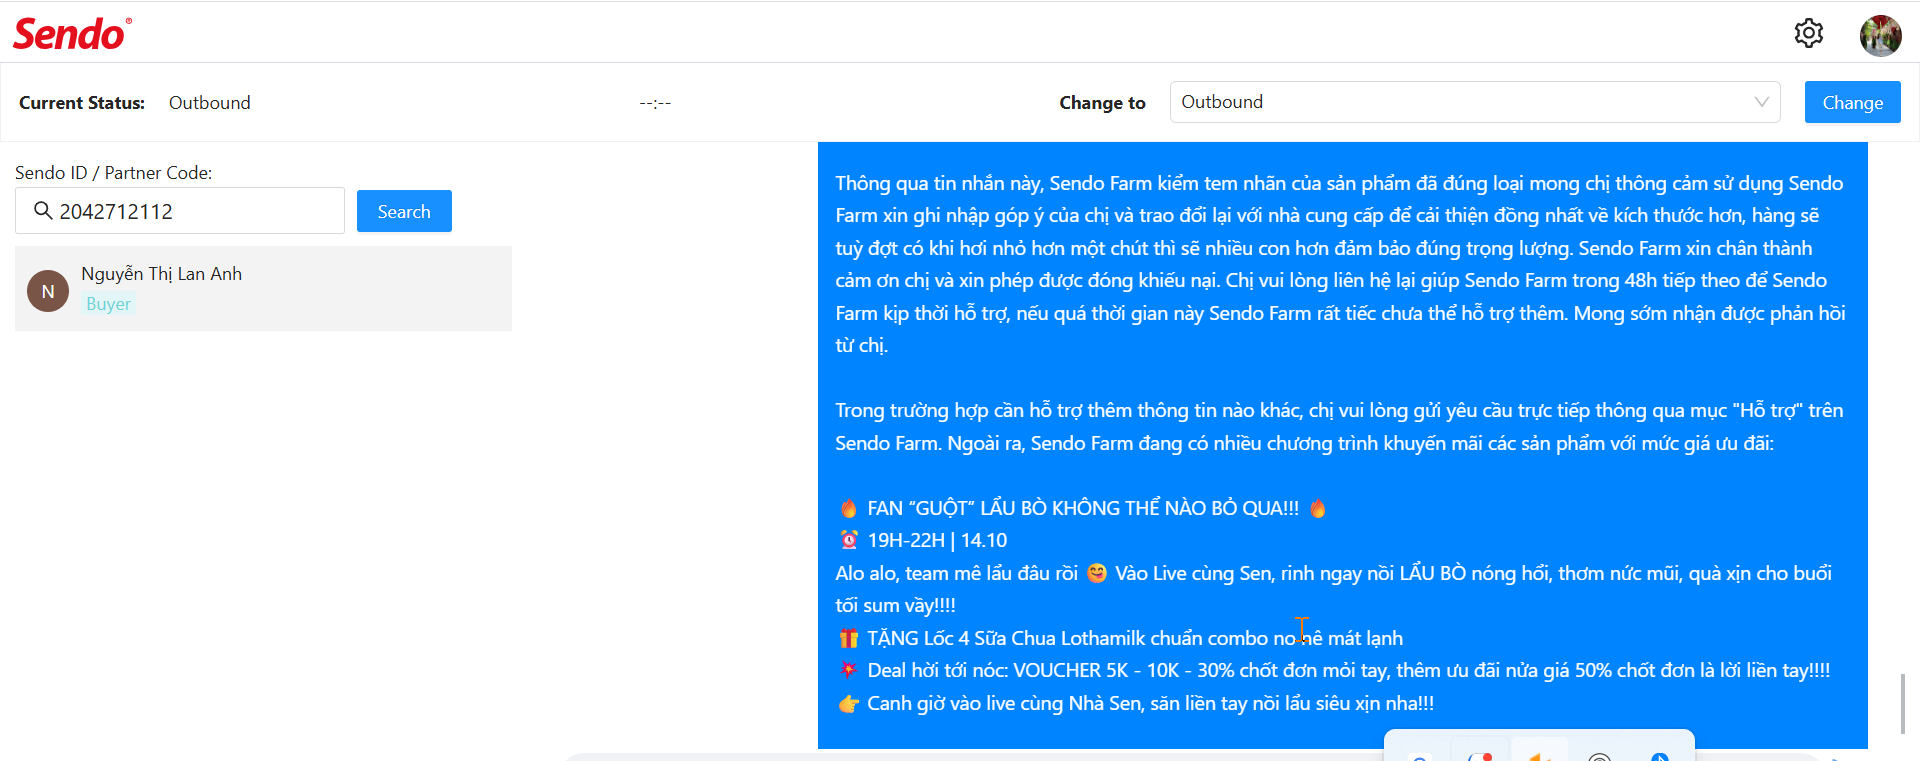Click the dropdown chevron arrow beside Outbound
1920x761 pixels.
click(1761, 102)
